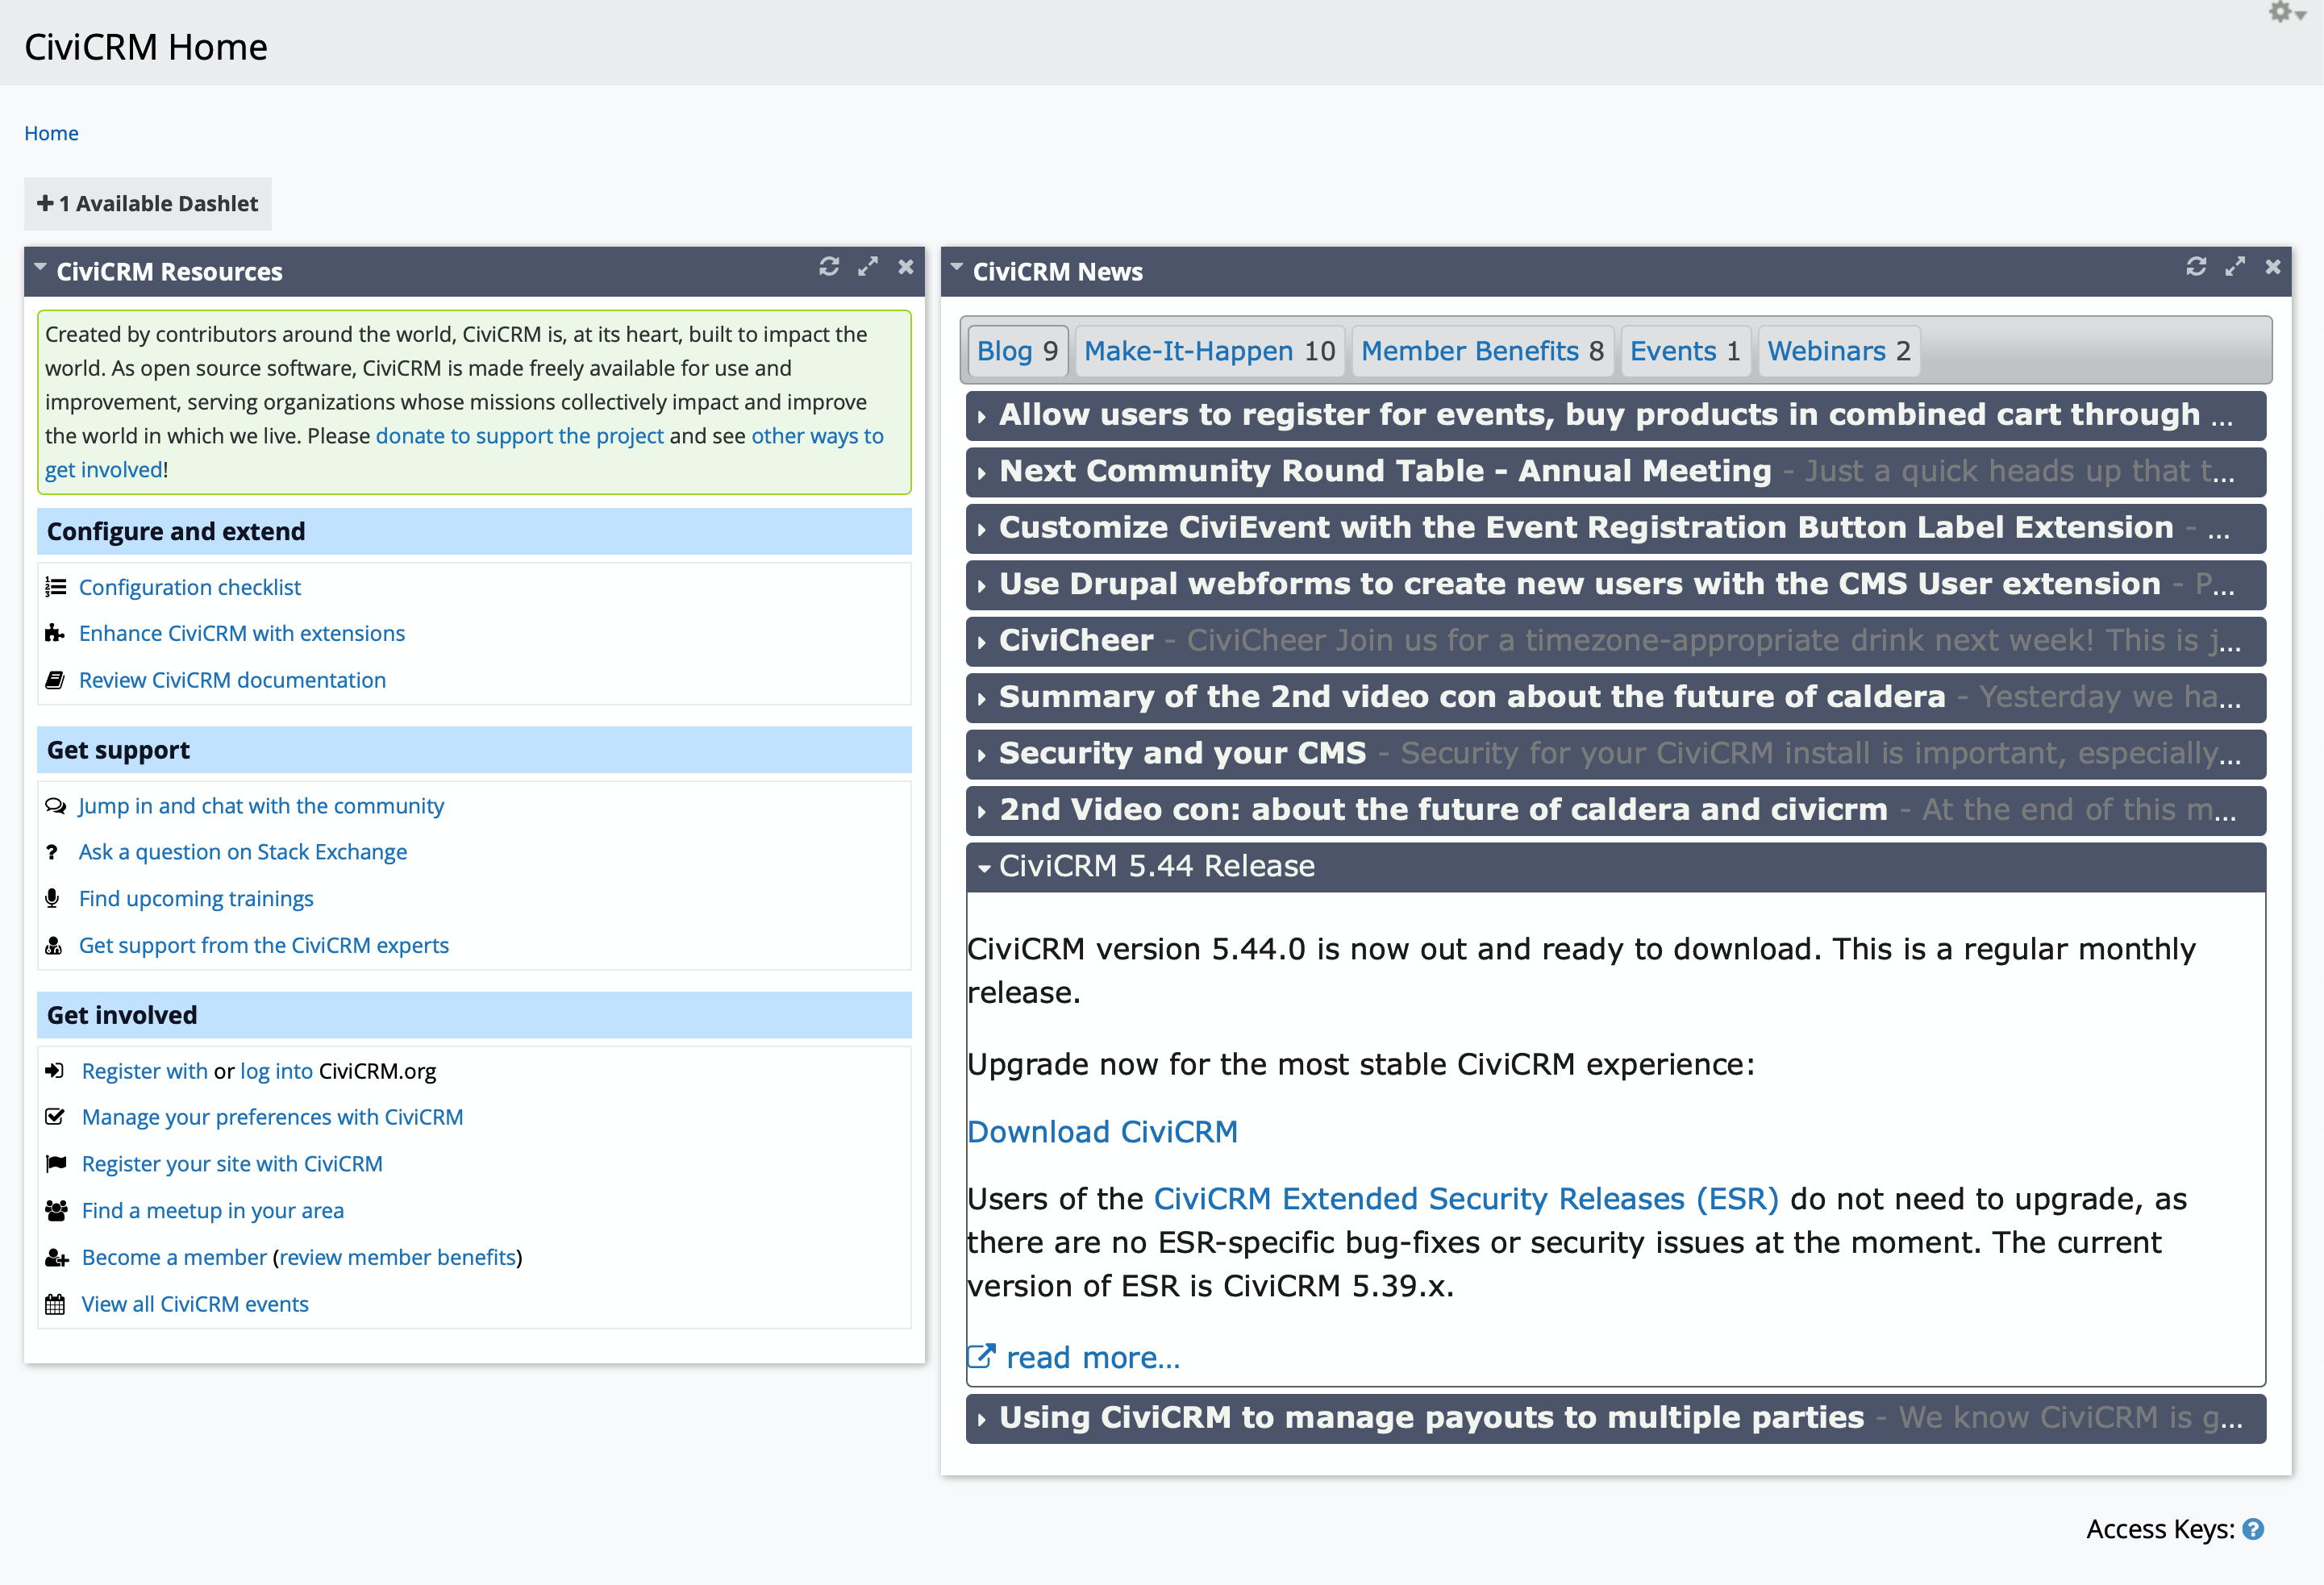Click the calendar icon beside CiviCRM events

(x=55, y=1304)
